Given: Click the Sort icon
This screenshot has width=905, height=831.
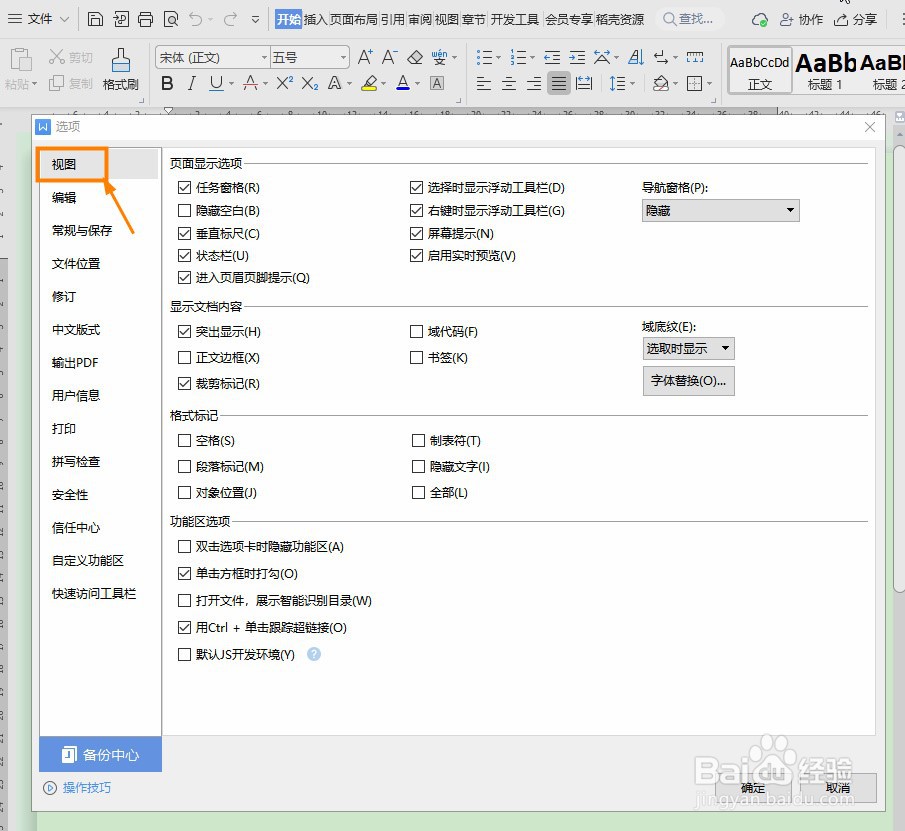Looking at the screenshot, I should (x=636, y=57).
